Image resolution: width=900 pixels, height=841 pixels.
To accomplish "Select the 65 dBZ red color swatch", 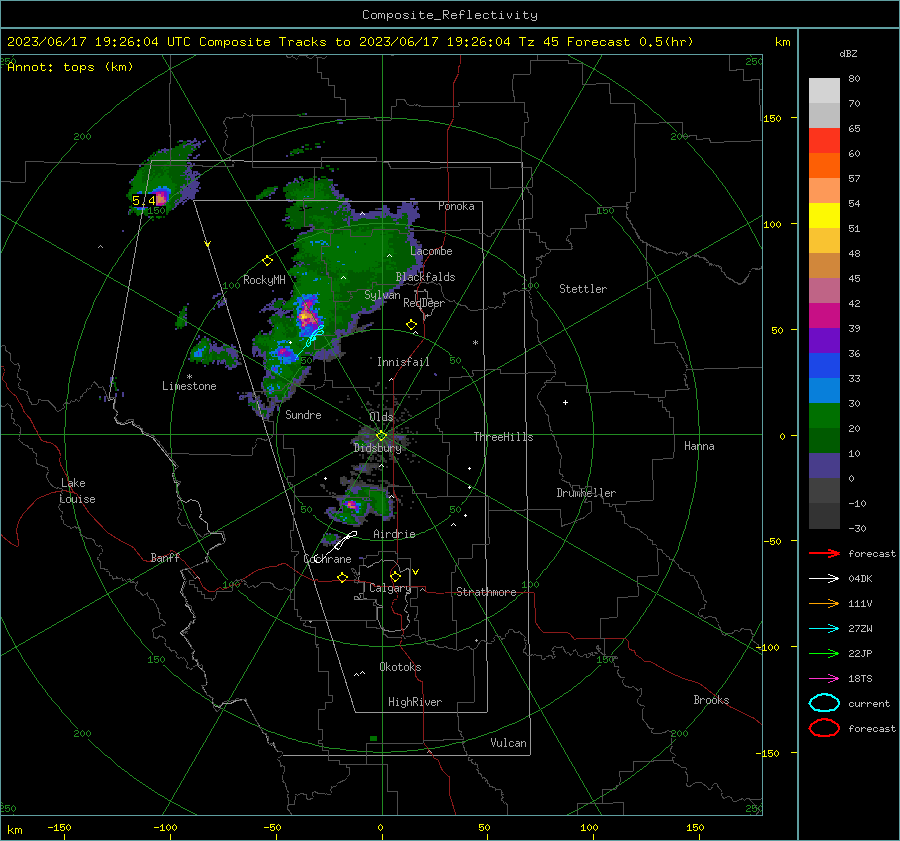I will pos(824,140).
